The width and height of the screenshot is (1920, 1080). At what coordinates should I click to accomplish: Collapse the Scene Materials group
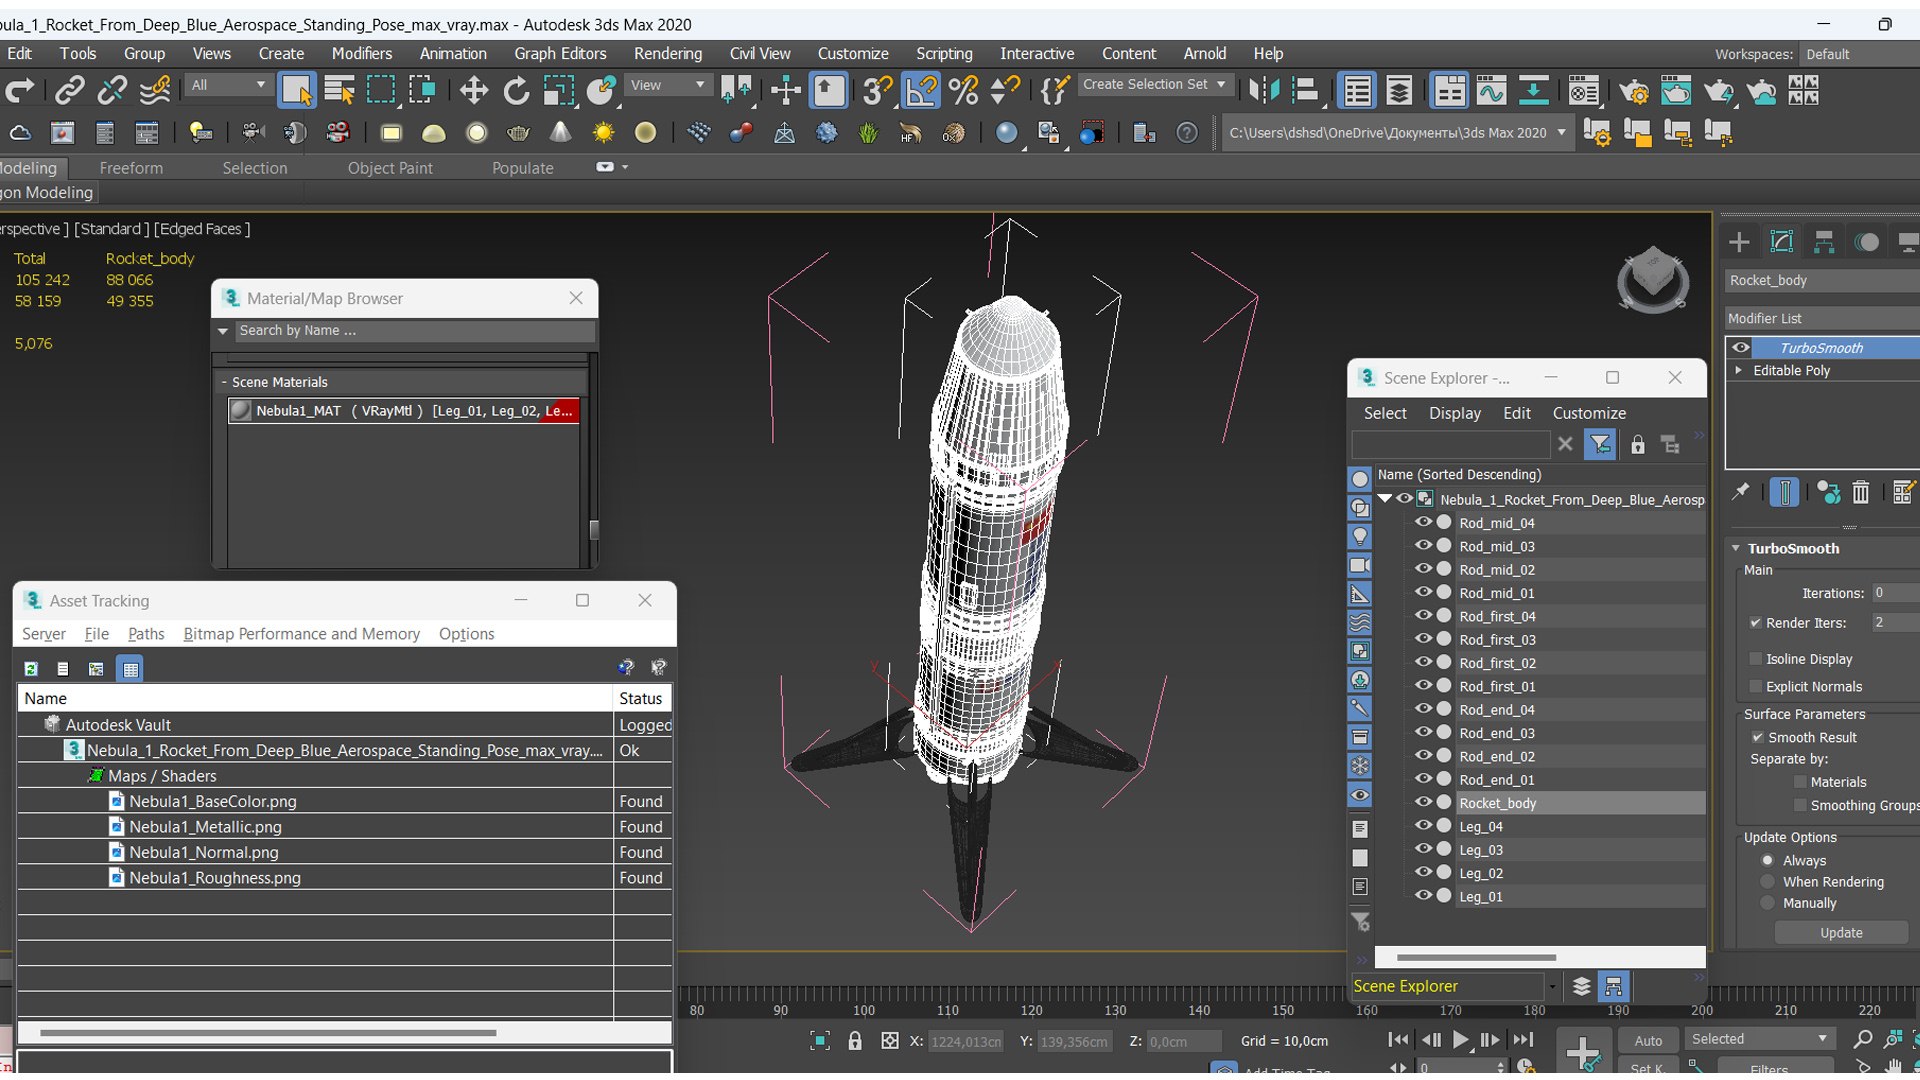click(224, 382)
